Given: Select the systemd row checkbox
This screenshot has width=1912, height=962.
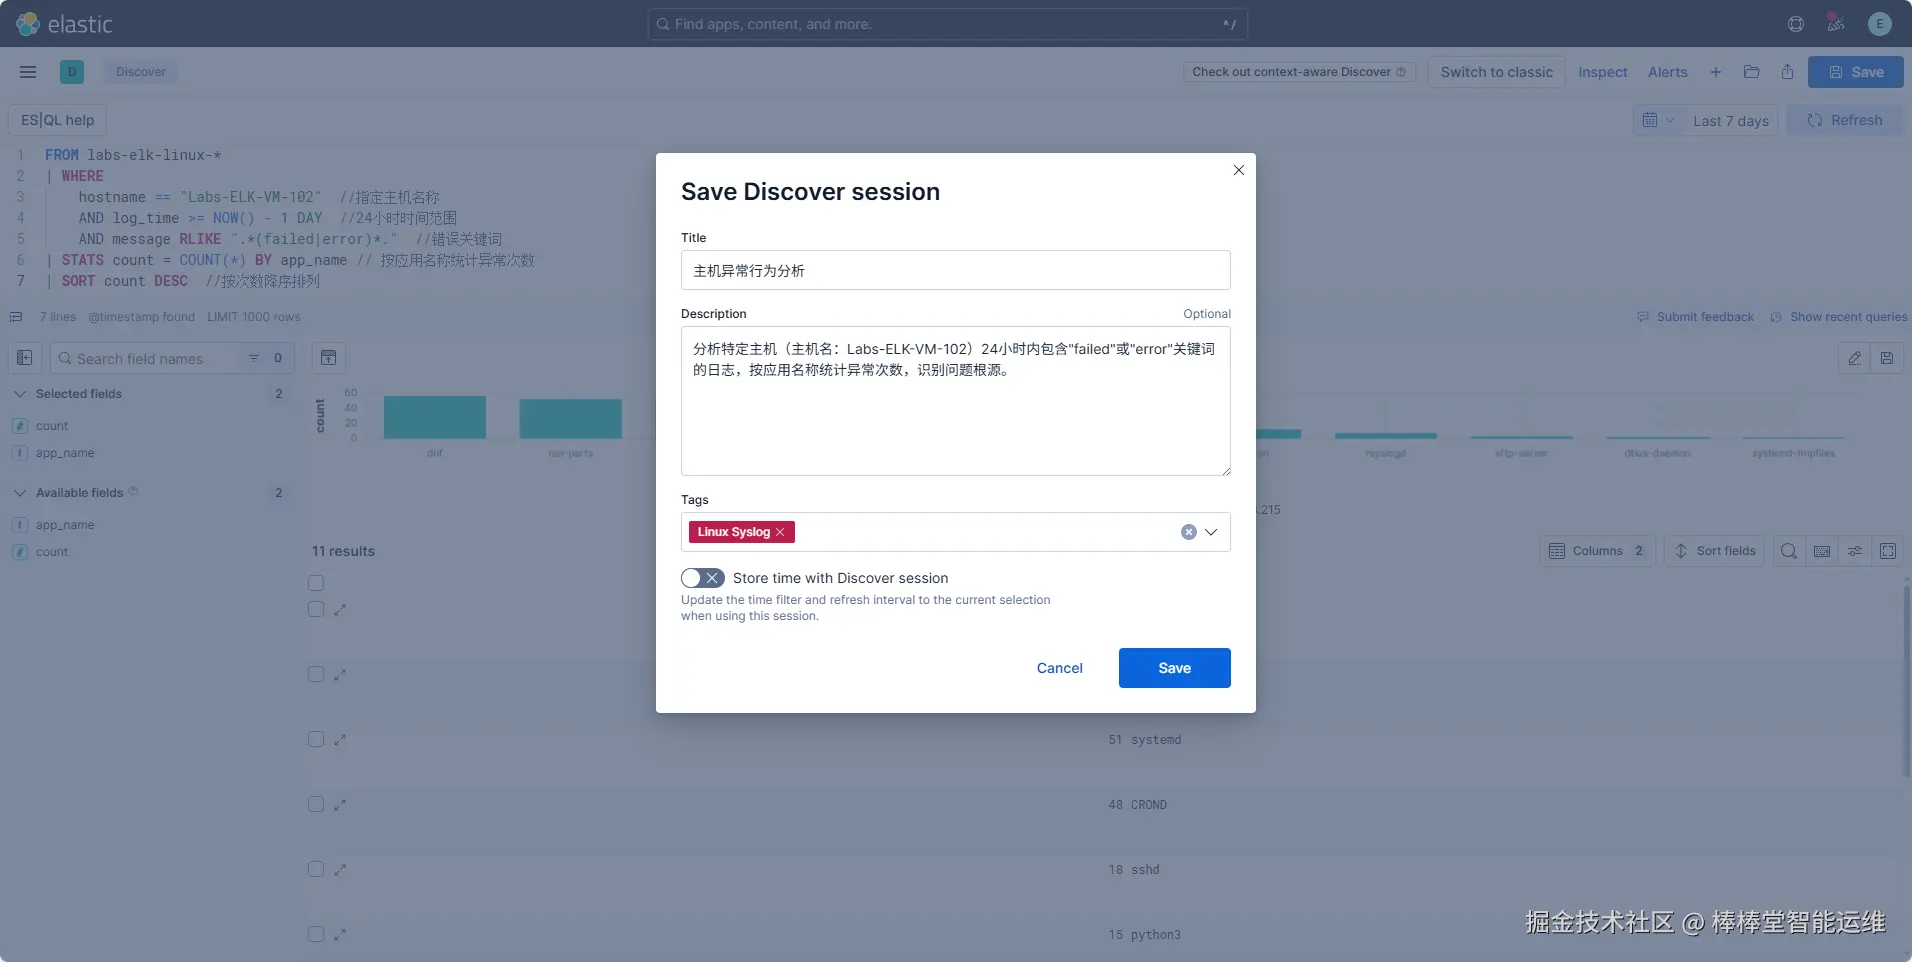Looking at the screenshot, I should (316, 739).
